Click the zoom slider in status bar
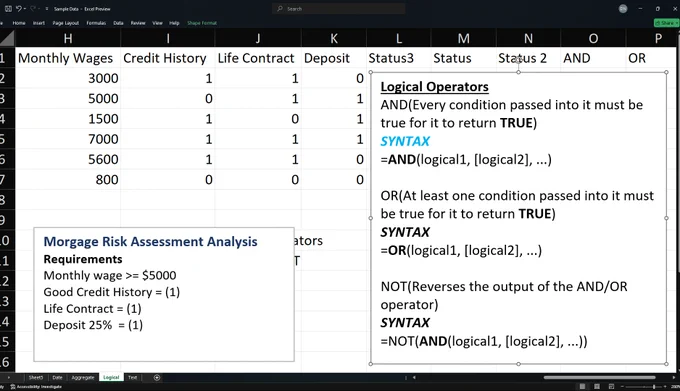Image resolution: width=680 pixels, height=391 pixels. tap(644, 386)
